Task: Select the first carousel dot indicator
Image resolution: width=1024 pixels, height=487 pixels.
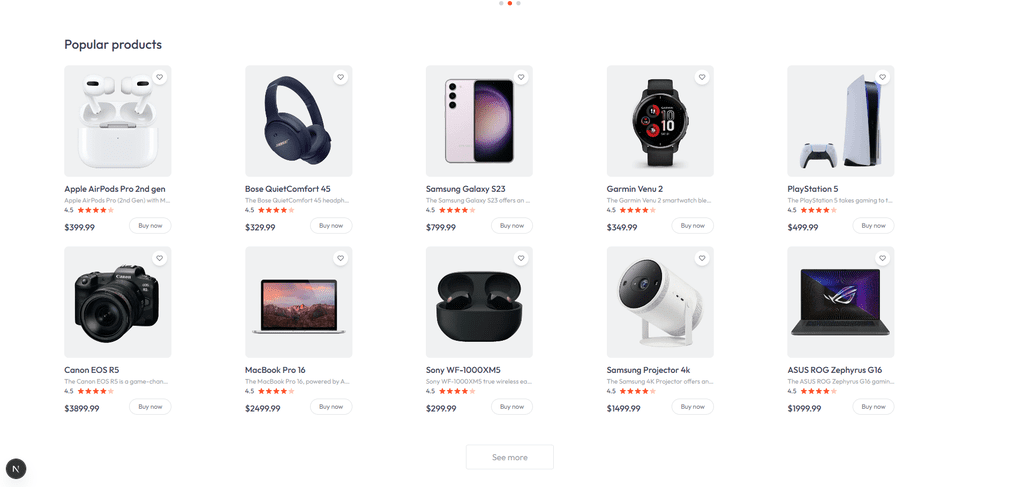Action: pyautogui.click(x=501, y=3)
